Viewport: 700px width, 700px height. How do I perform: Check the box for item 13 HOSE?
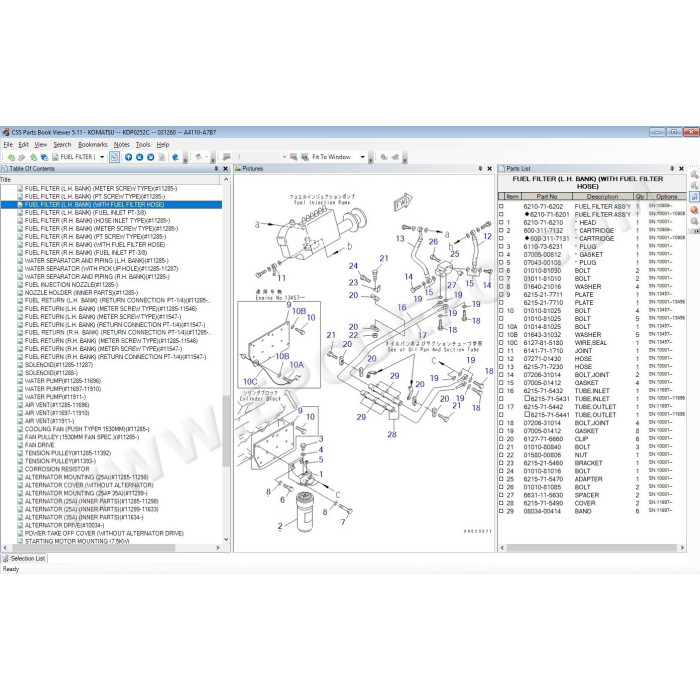tap(501, 367)
